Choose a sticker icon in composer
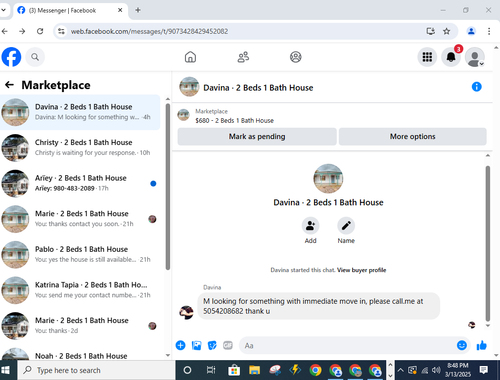Screen dimensions: 500x380 [212, 345]
